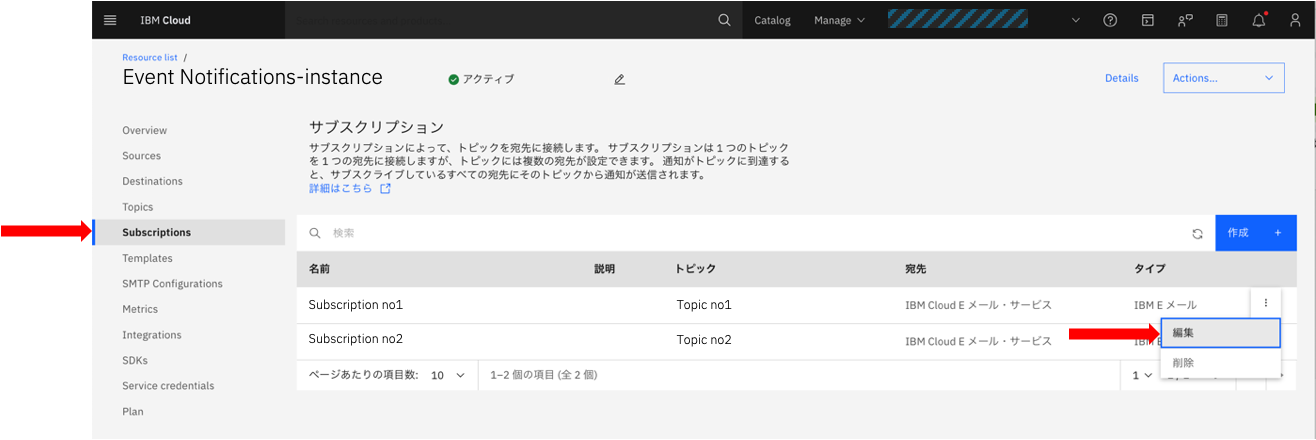Select the Subscription no2 row name
1316x440 pixels.
(355, 340)
